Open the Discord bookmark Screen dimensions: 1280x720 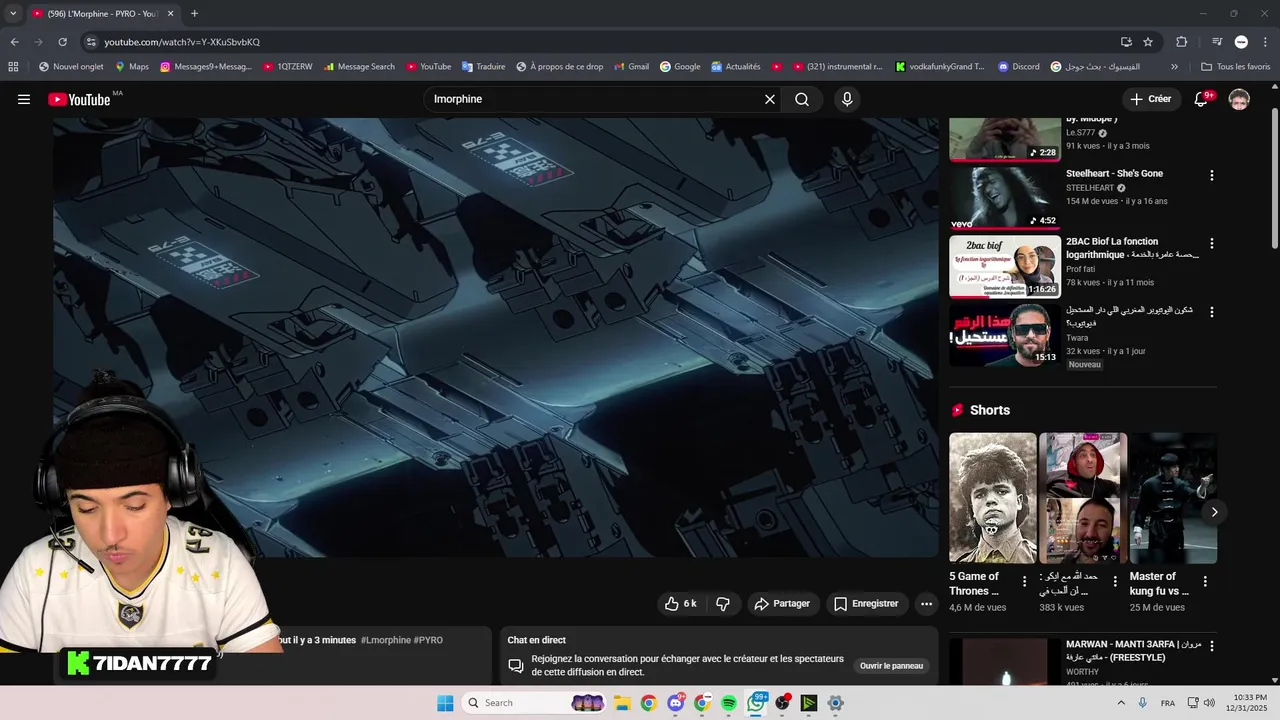tap(1018, 67)
